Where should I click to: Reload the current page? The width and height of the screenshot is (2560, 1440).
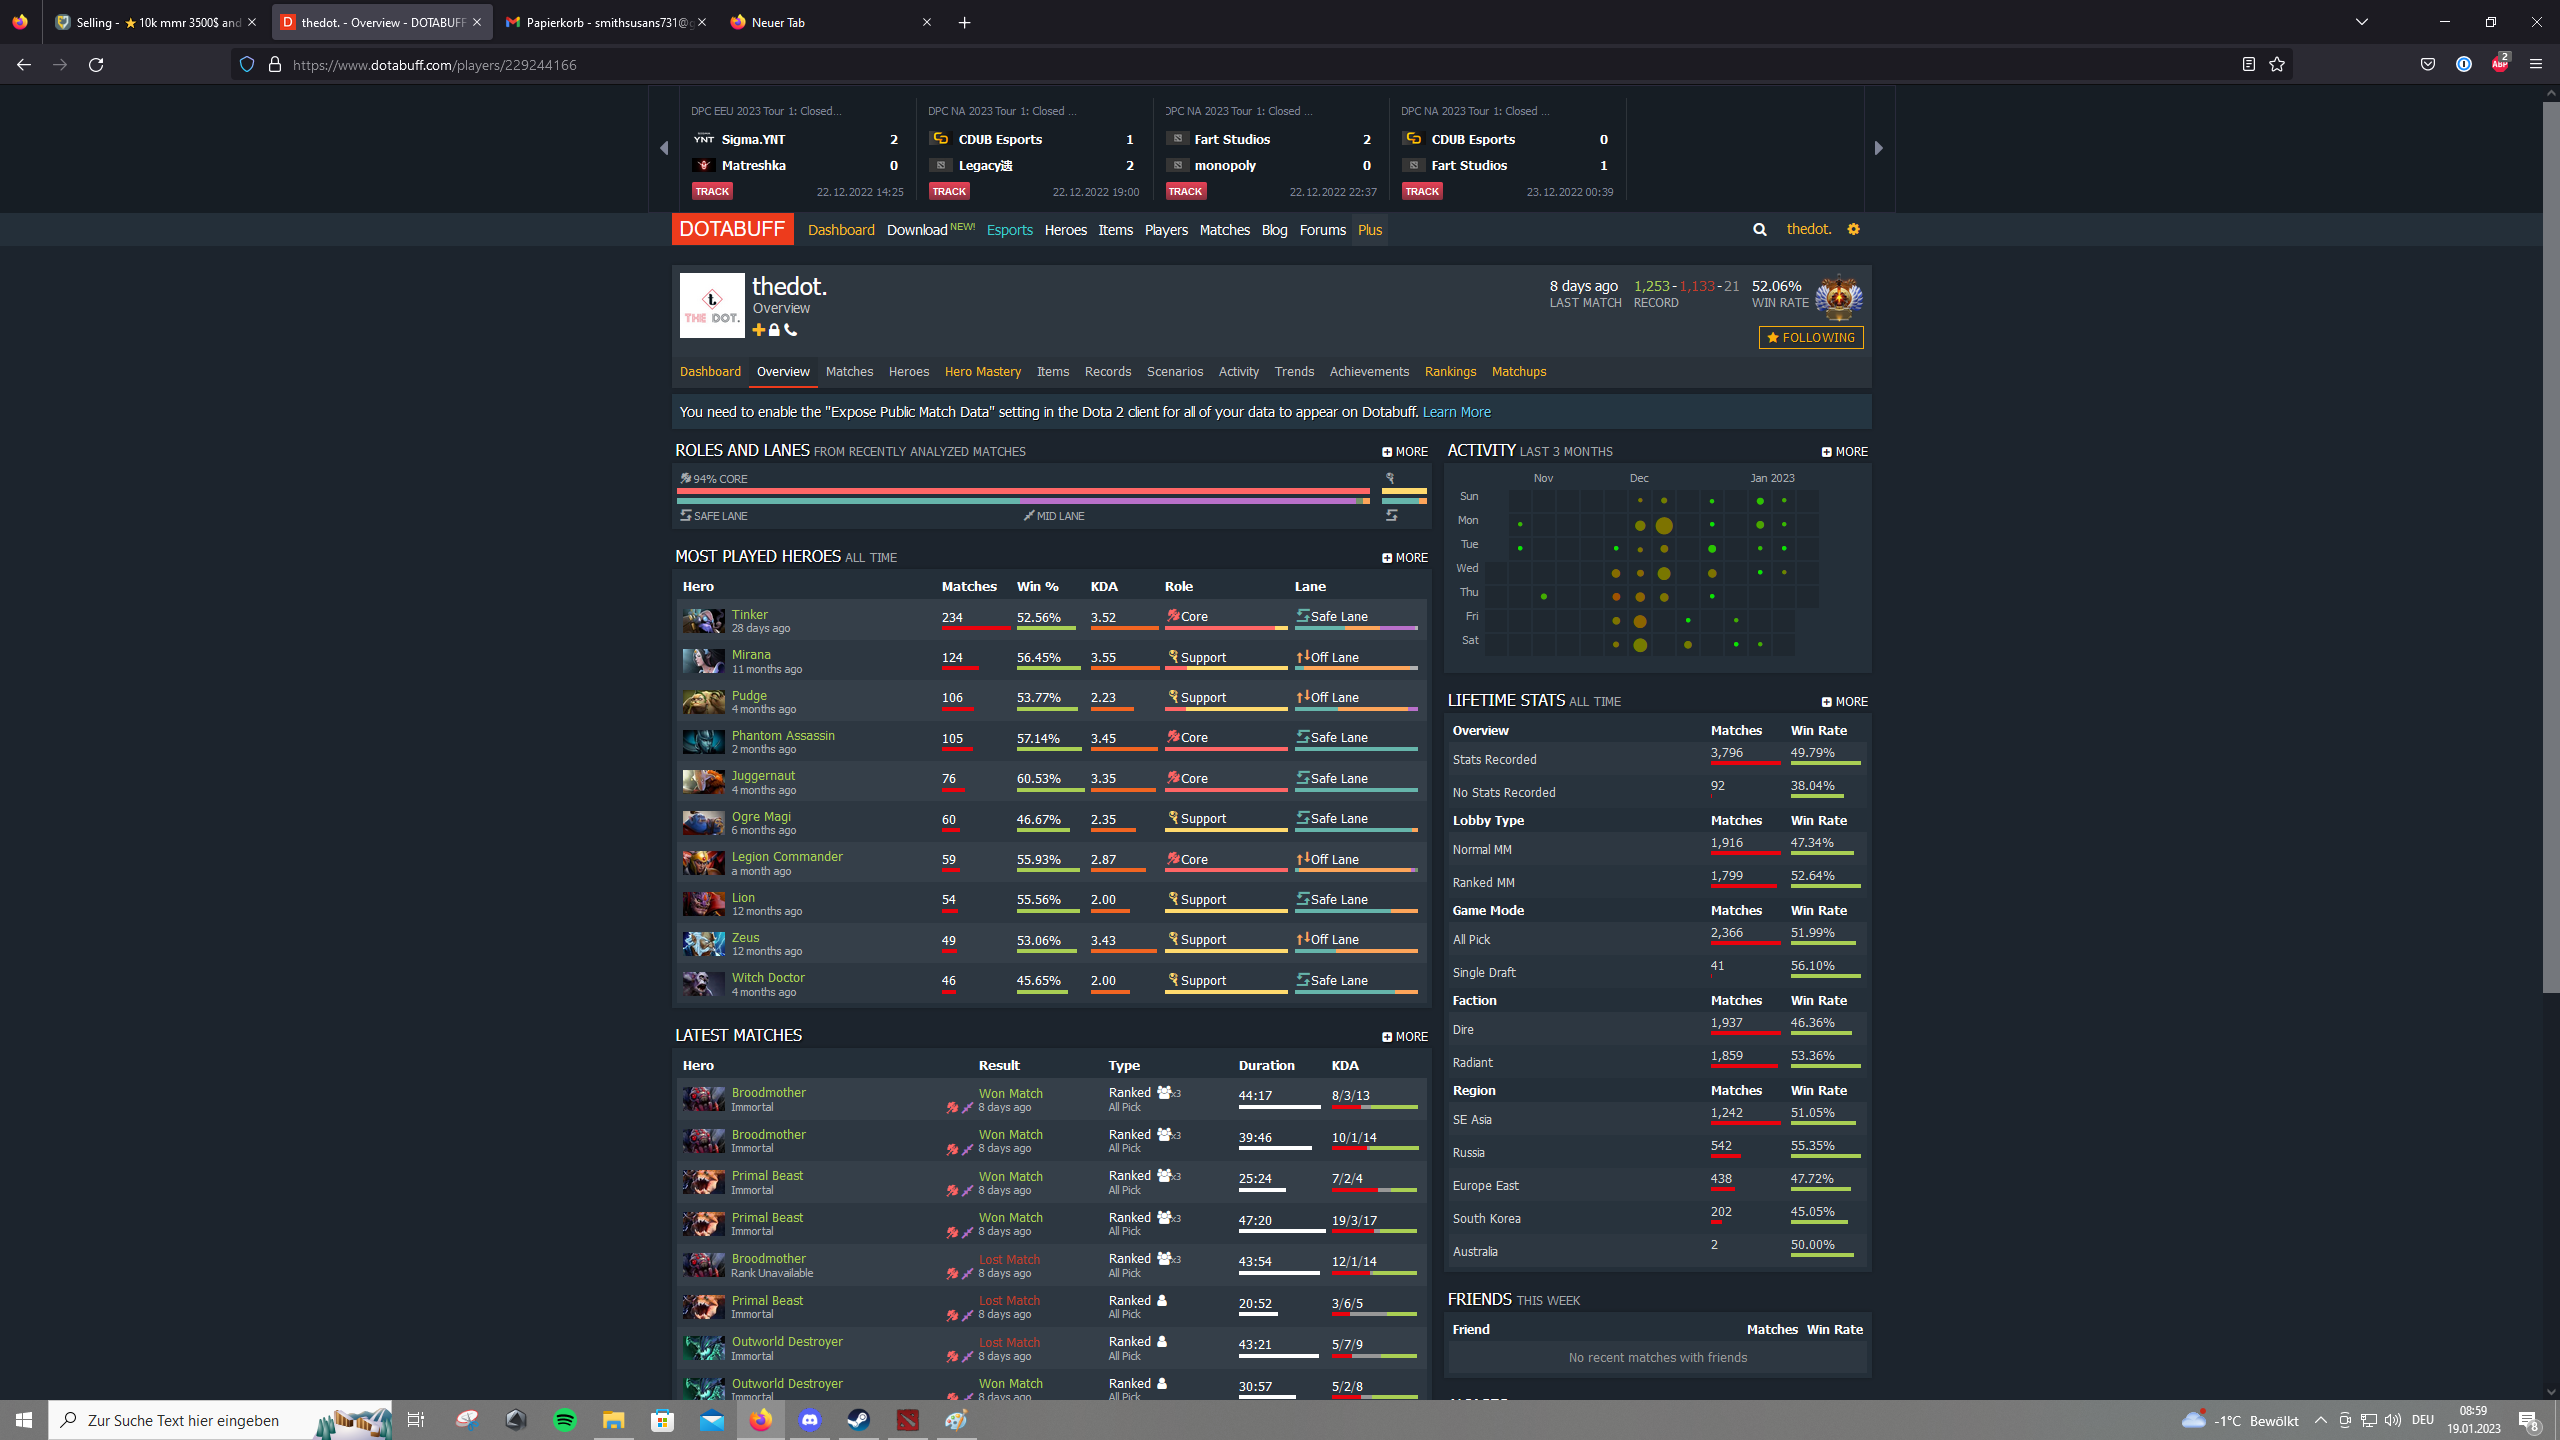click(96, 65)
